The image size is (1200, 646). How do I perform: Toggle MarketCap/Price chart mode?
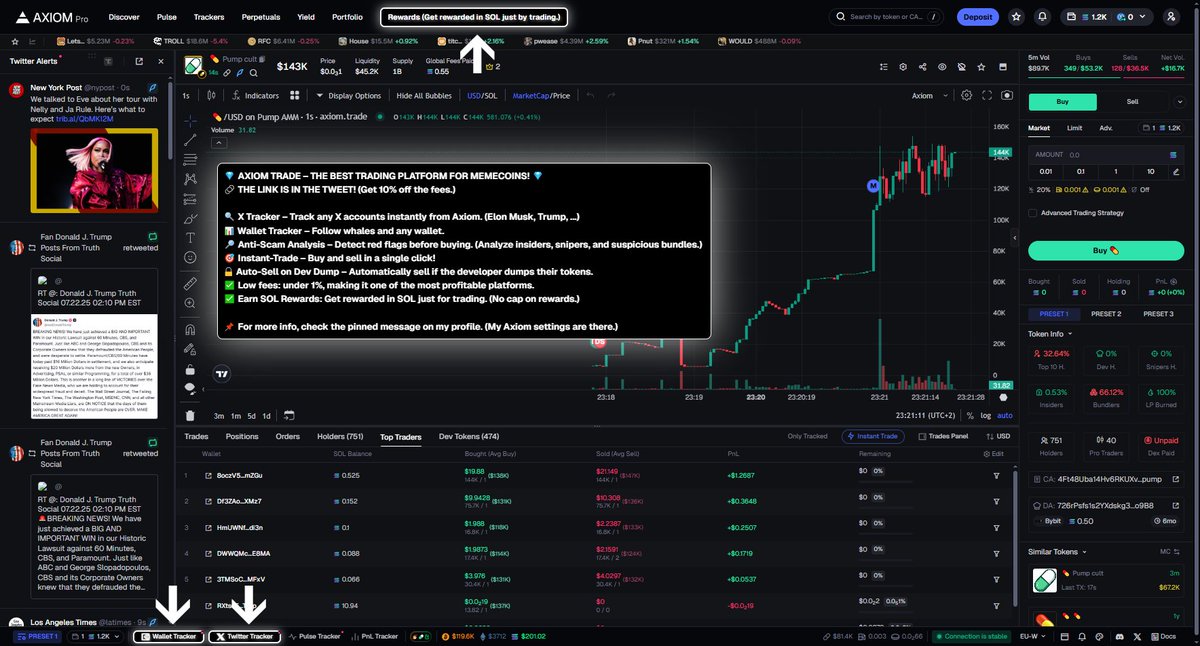pyautogui.click(x=541, y=96)
